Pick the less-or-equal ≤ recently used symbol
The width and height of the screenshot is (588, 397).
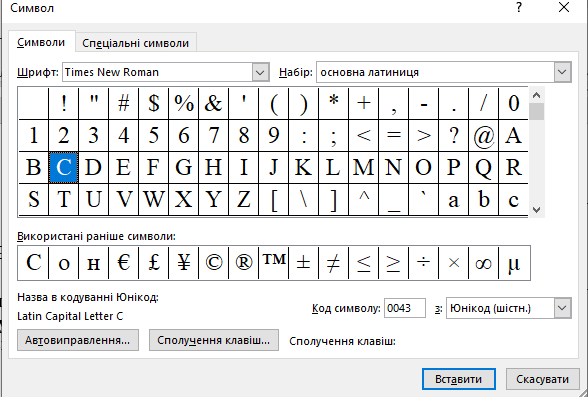click(x=364, y=263)
